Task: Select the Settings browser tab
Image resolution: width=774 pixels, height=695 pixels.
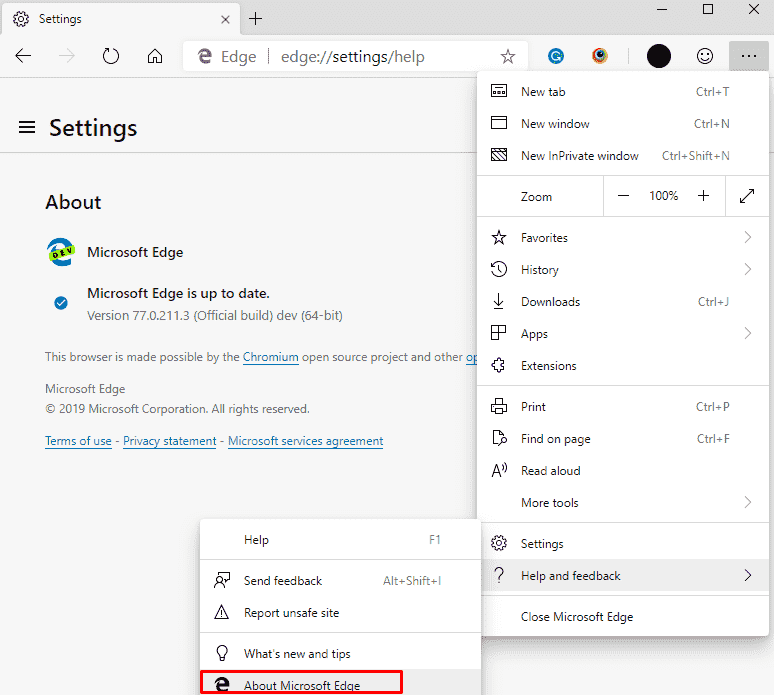Action: coord(121,19)
